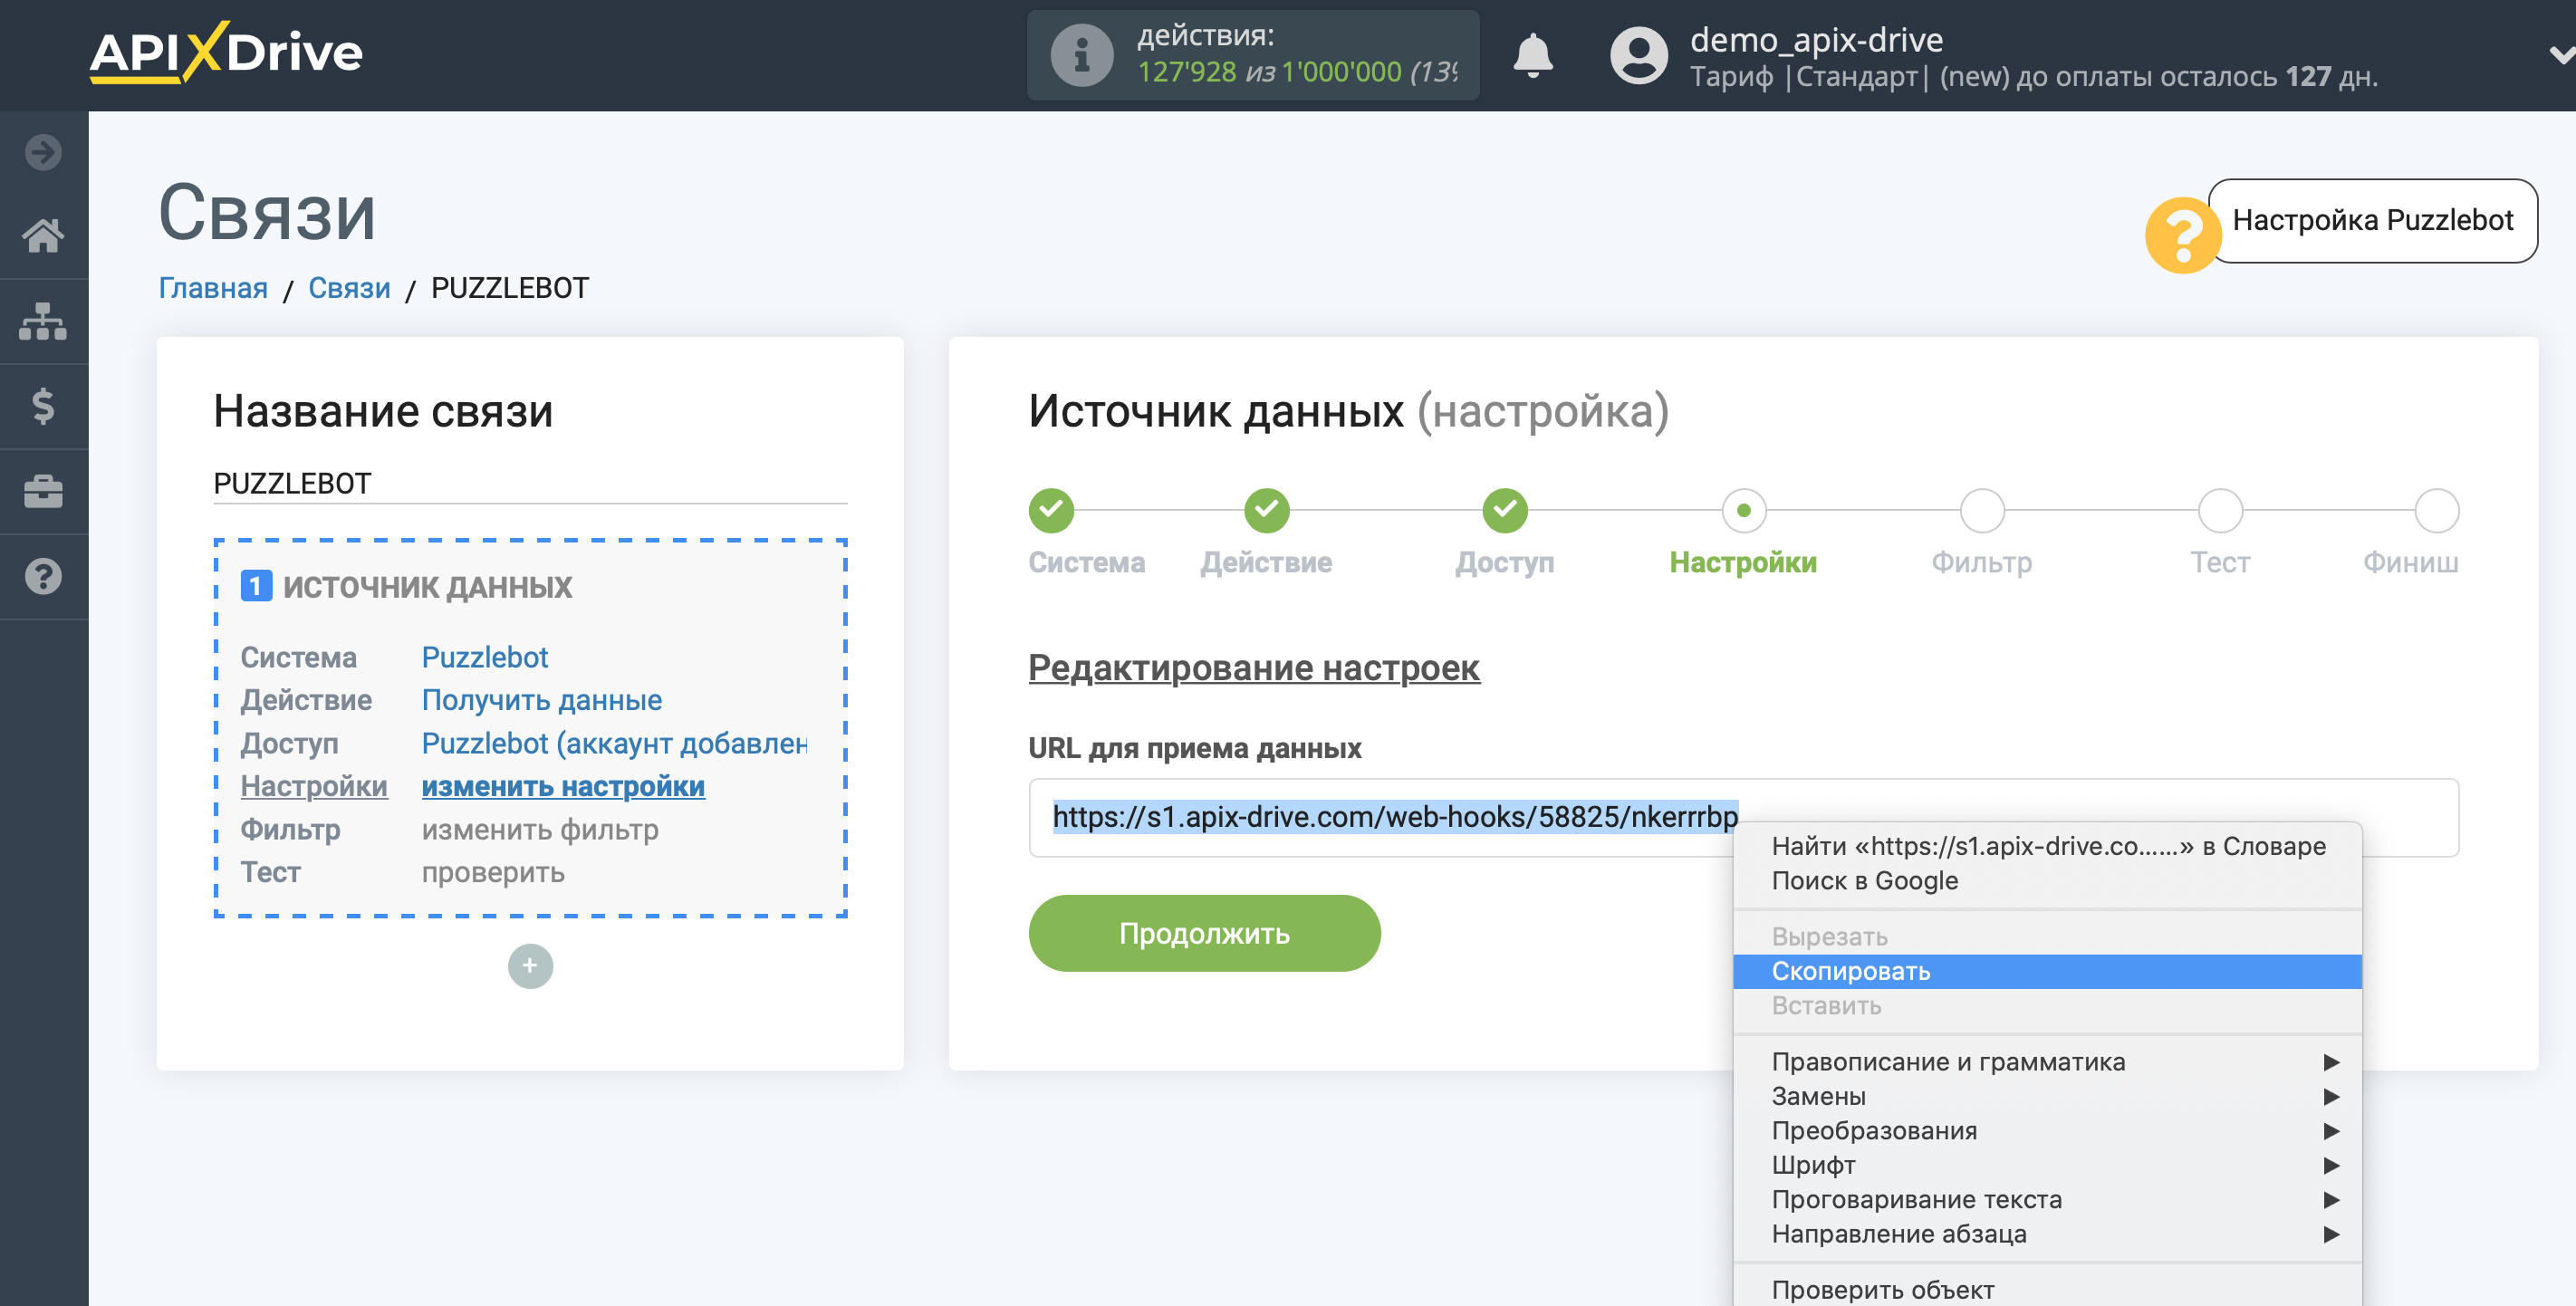The width and height of the screenshot is (2576, 1306).
Task: Choose Скопировать in context menu
Action: coord(2048,971)
